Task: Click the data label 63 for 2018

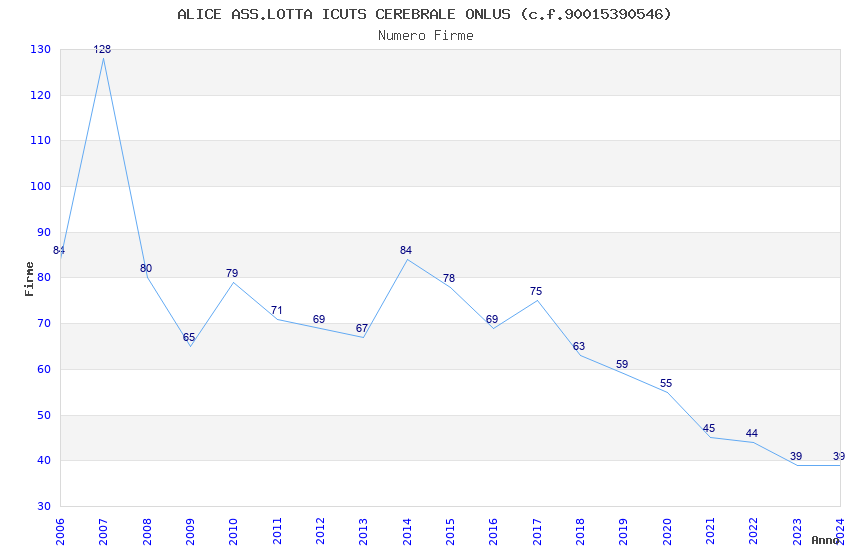Action: point(579,346)
